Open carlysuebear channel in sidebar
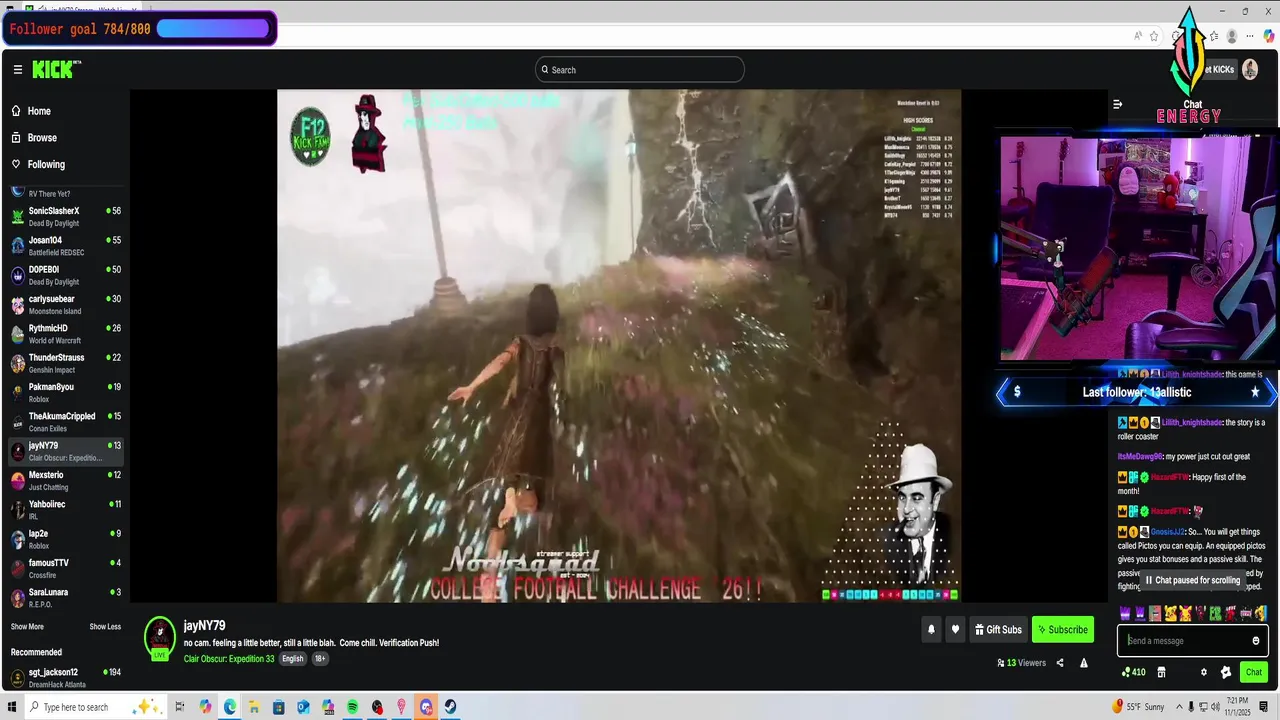The width and height of the screenshot is (1280, 720). [x=66, y=304]
